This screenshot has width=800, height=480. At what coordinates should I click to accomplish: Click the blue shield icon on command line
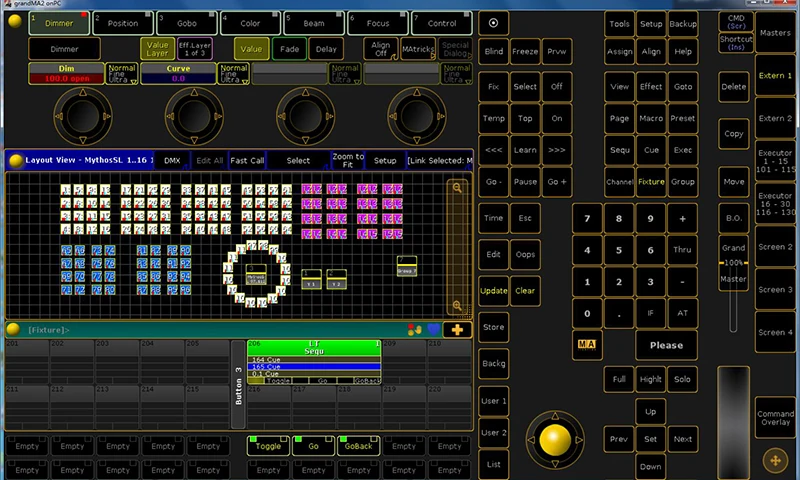tap(433, 329)
